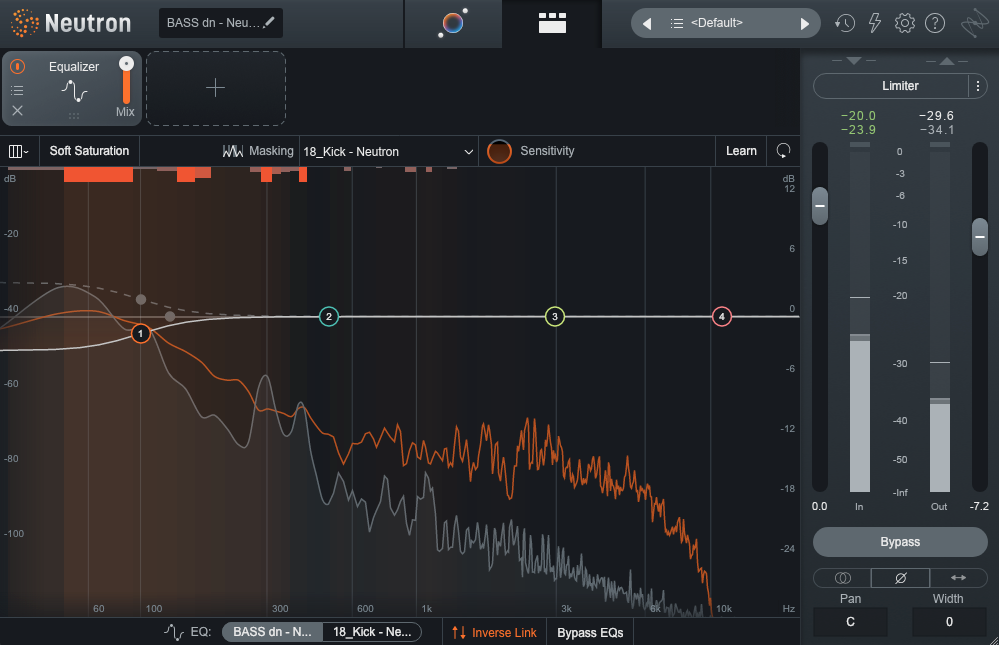Click the EQ curve icon beside EQ label

click(174, 632)
